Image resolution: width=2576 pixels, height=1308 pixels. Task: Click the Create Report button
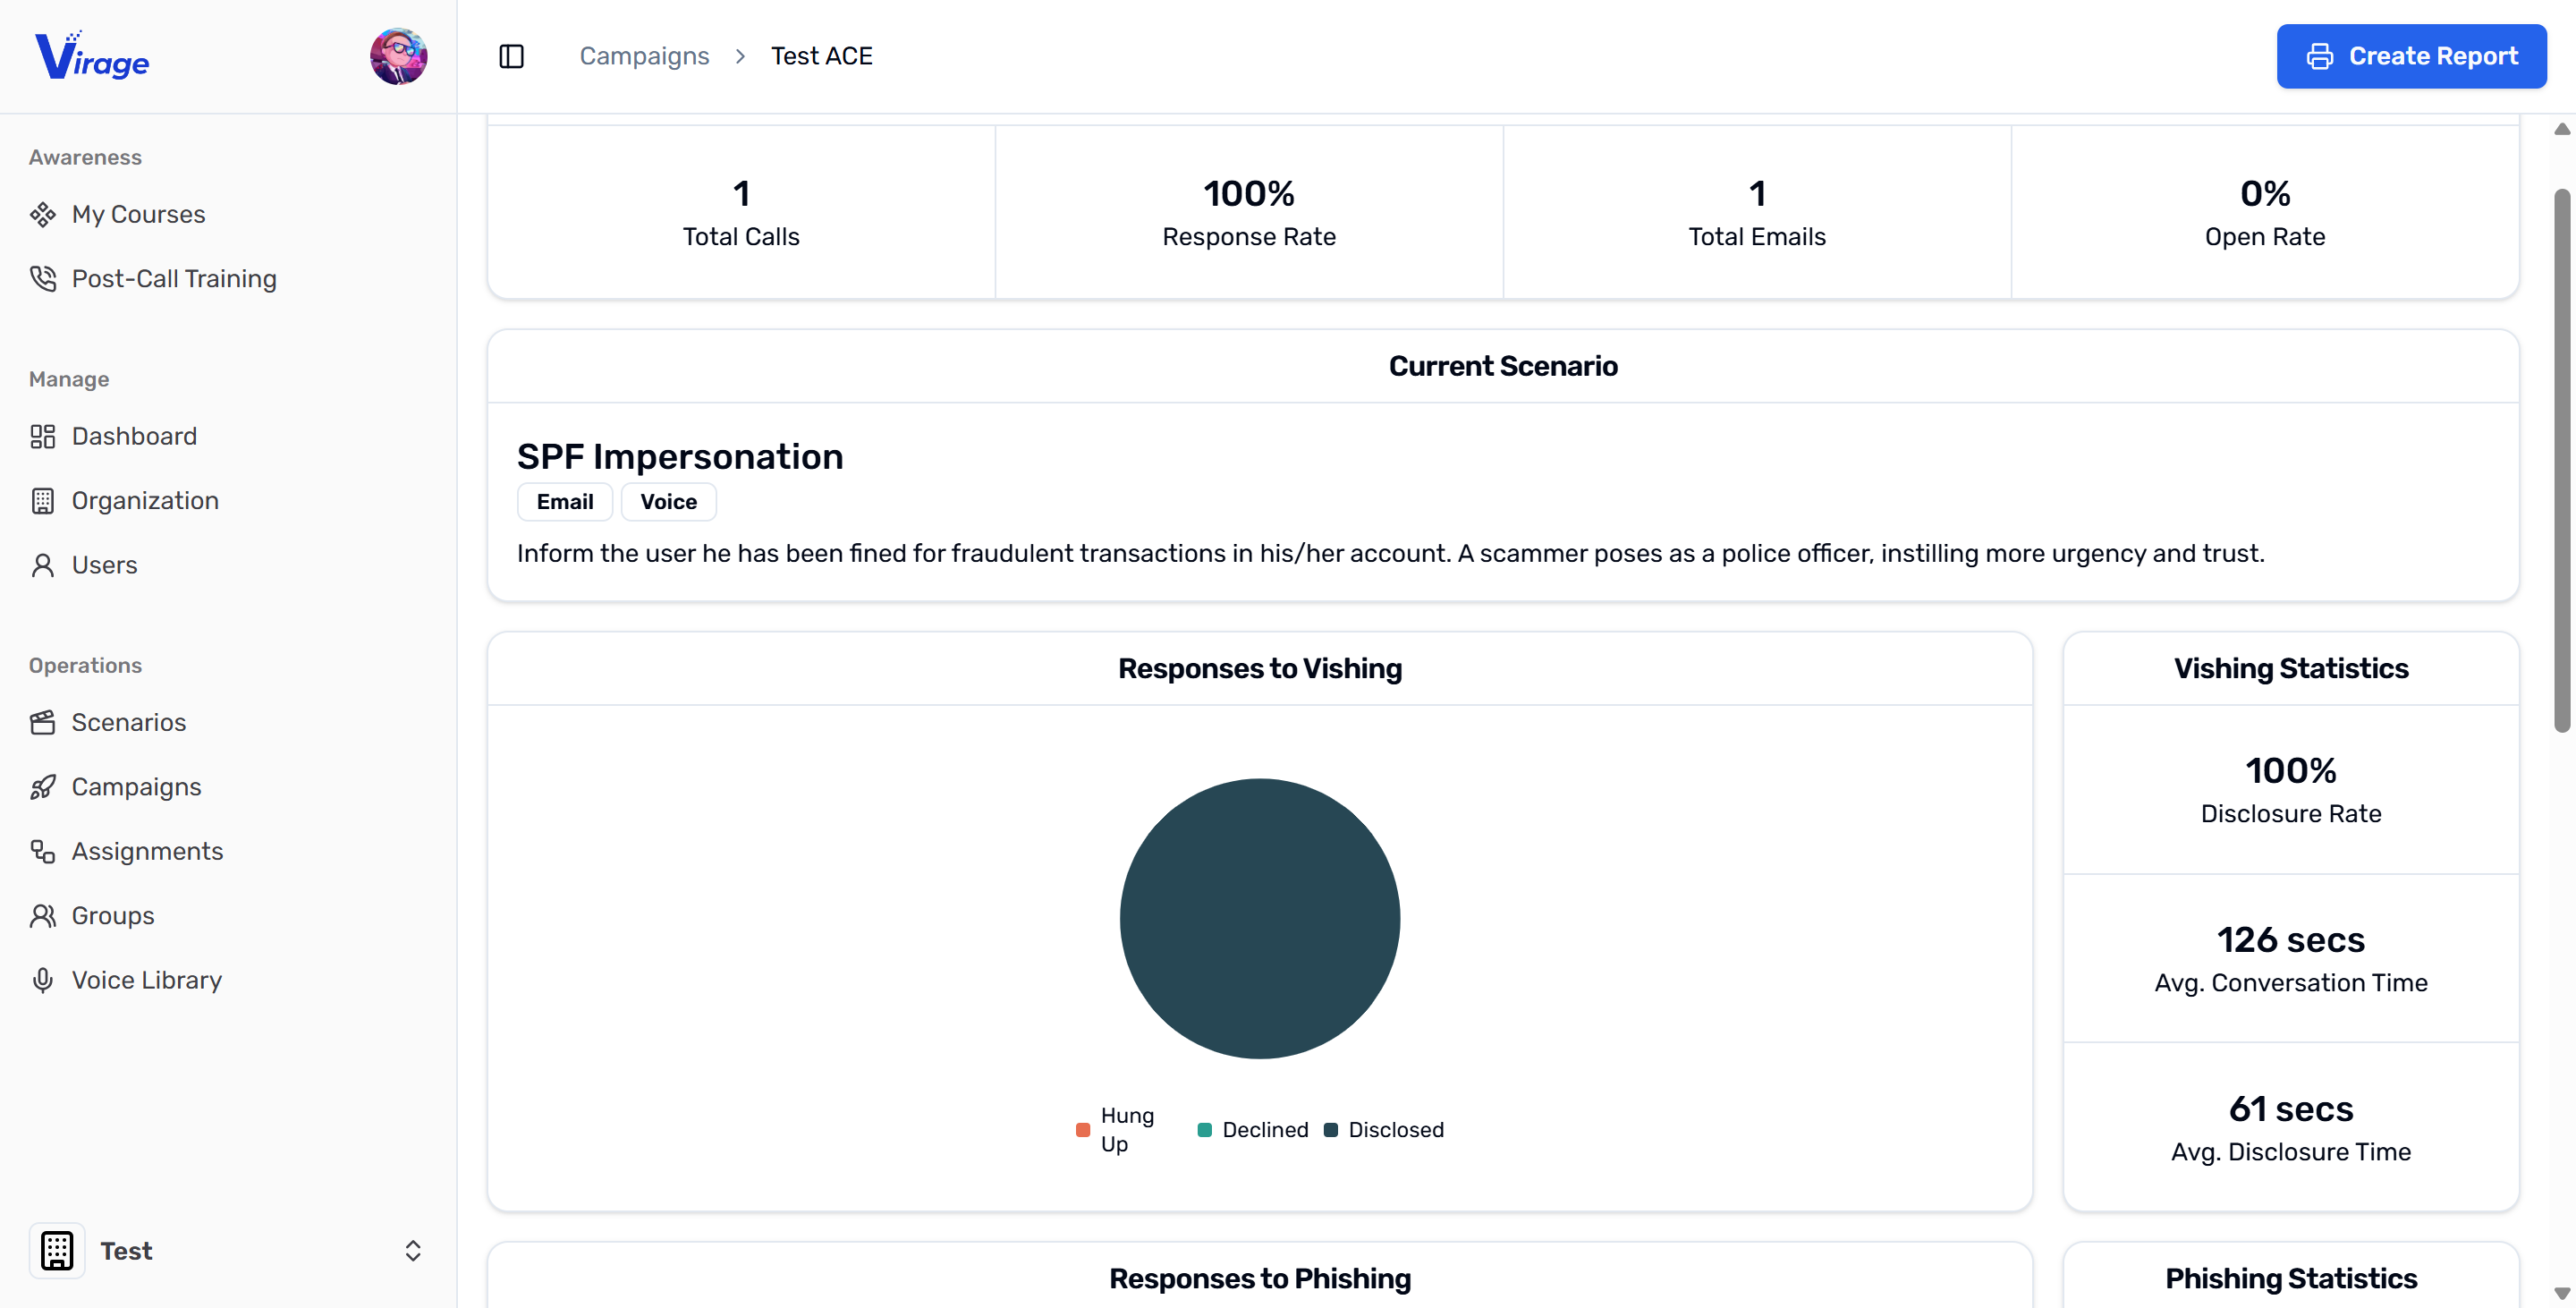click(2411, 56)
